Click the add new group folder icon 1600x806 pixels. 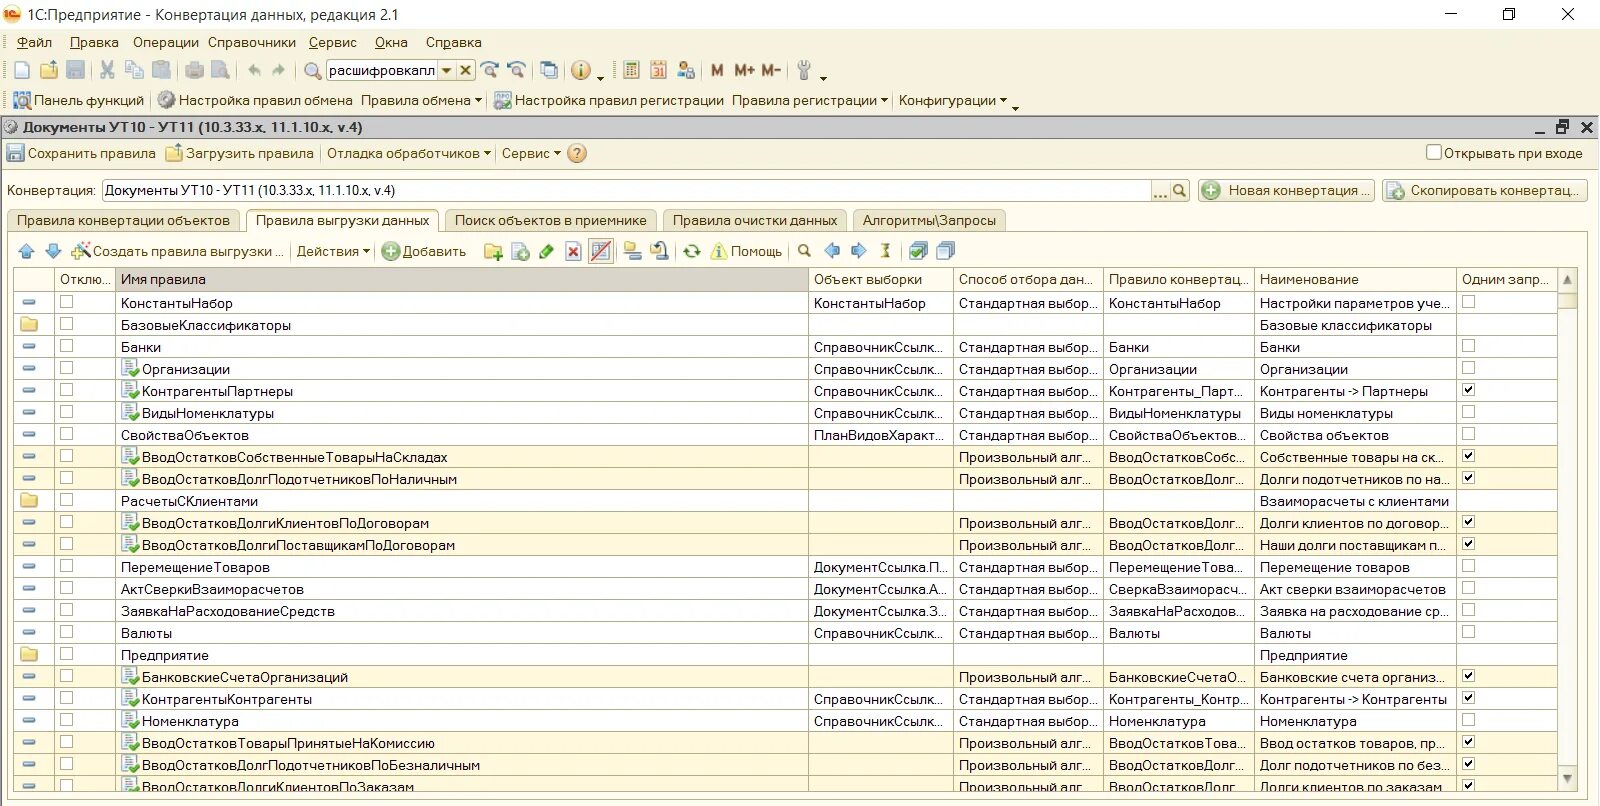493,251
